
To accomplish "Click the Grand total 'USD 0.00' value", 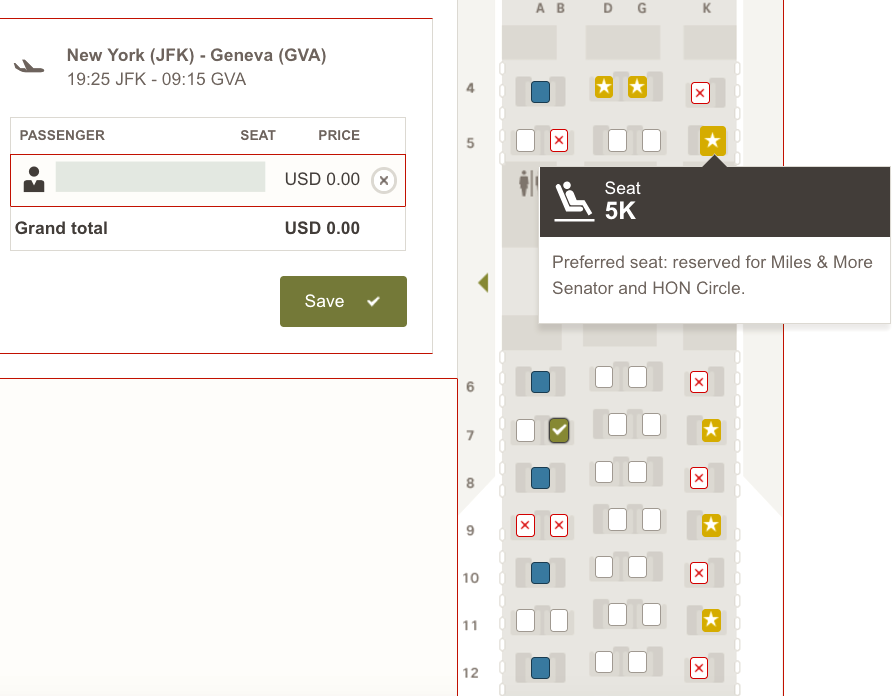I will click(322, 228).
